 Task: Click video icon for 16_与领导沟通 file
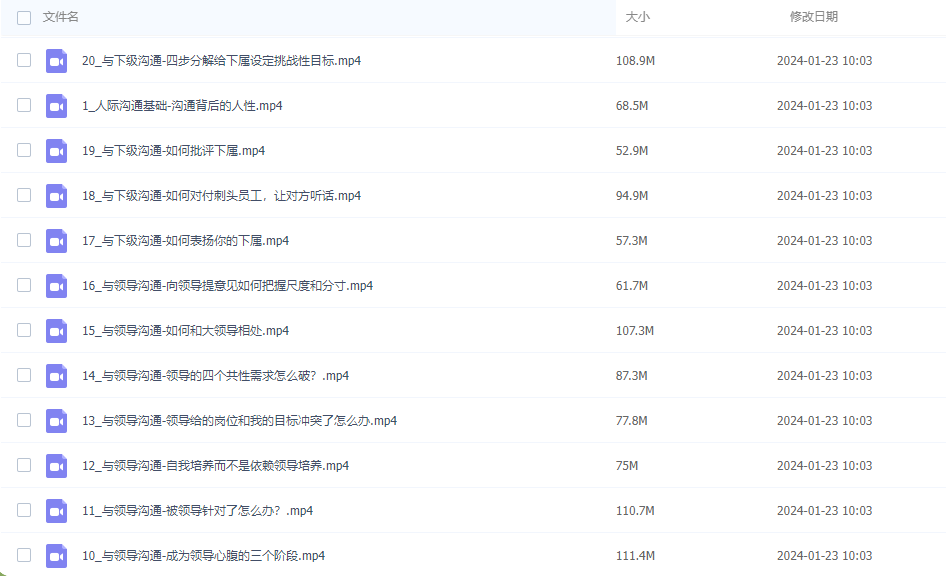(x=56, y=286)
